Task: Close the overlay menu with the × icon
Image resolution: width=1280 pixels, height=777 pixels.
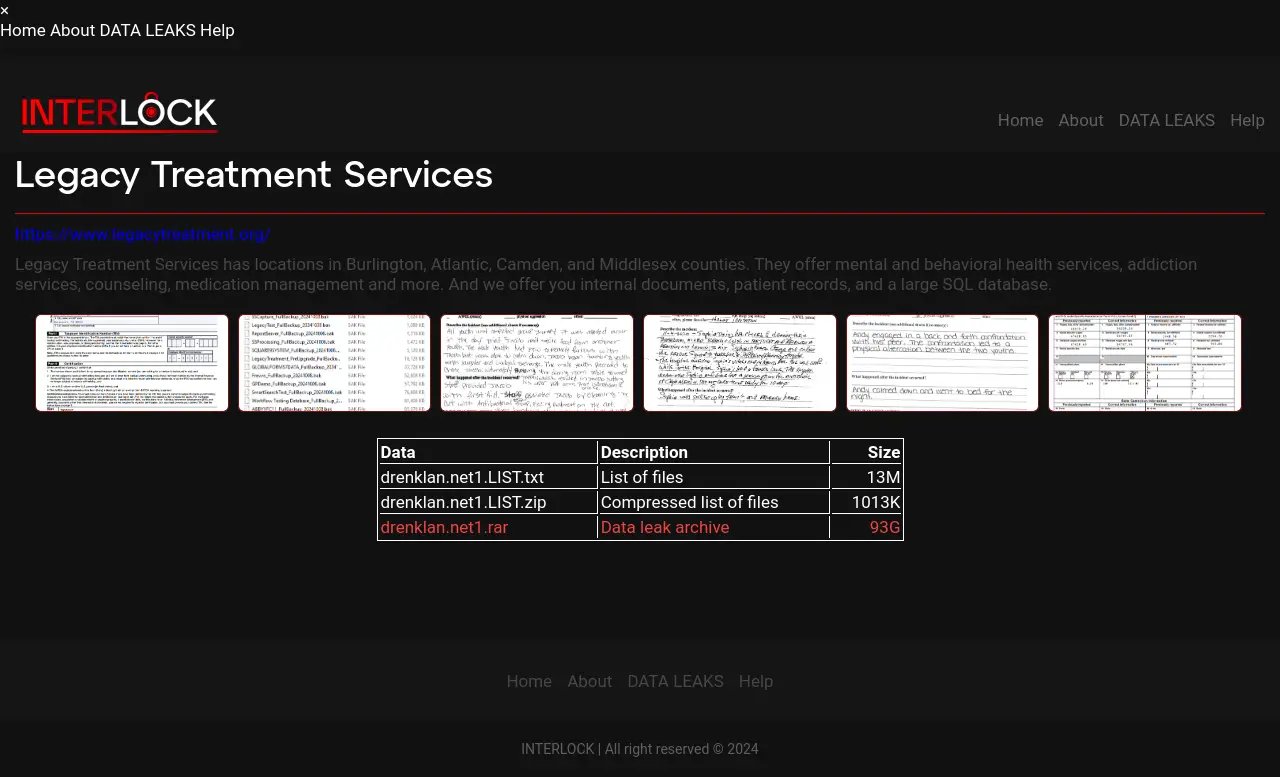Action: tap(5, 10)
